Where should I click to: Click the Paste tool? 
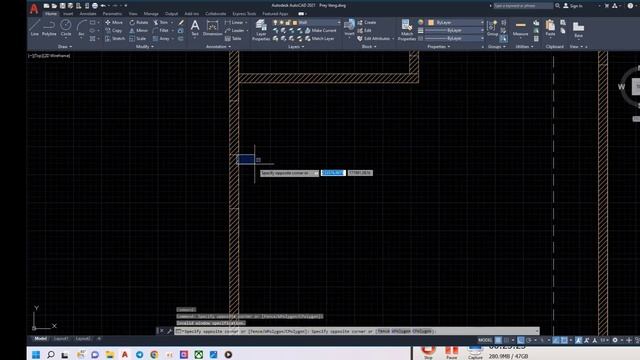(x=550, y=28)
